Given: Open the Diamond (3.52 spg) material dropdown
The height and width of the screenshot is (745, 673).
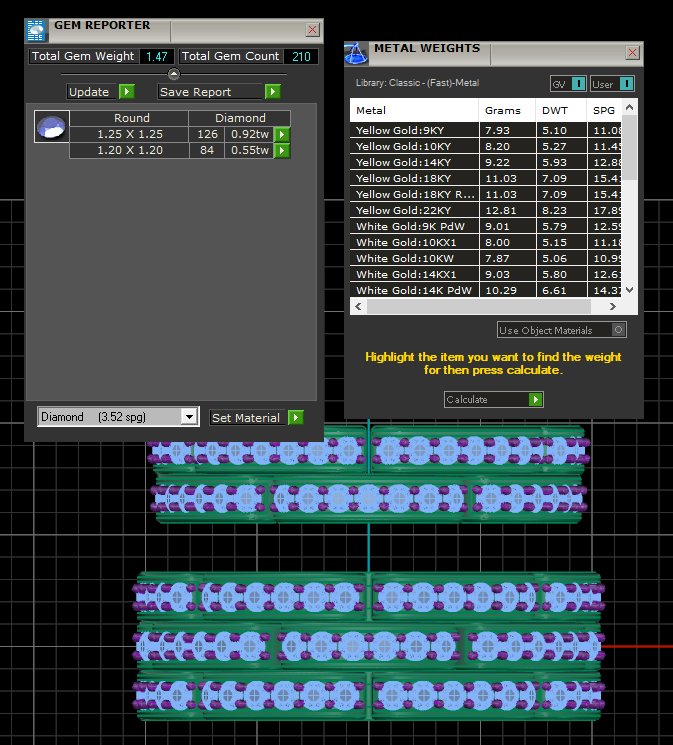Looking at the screenshot, I should [118, 417].
